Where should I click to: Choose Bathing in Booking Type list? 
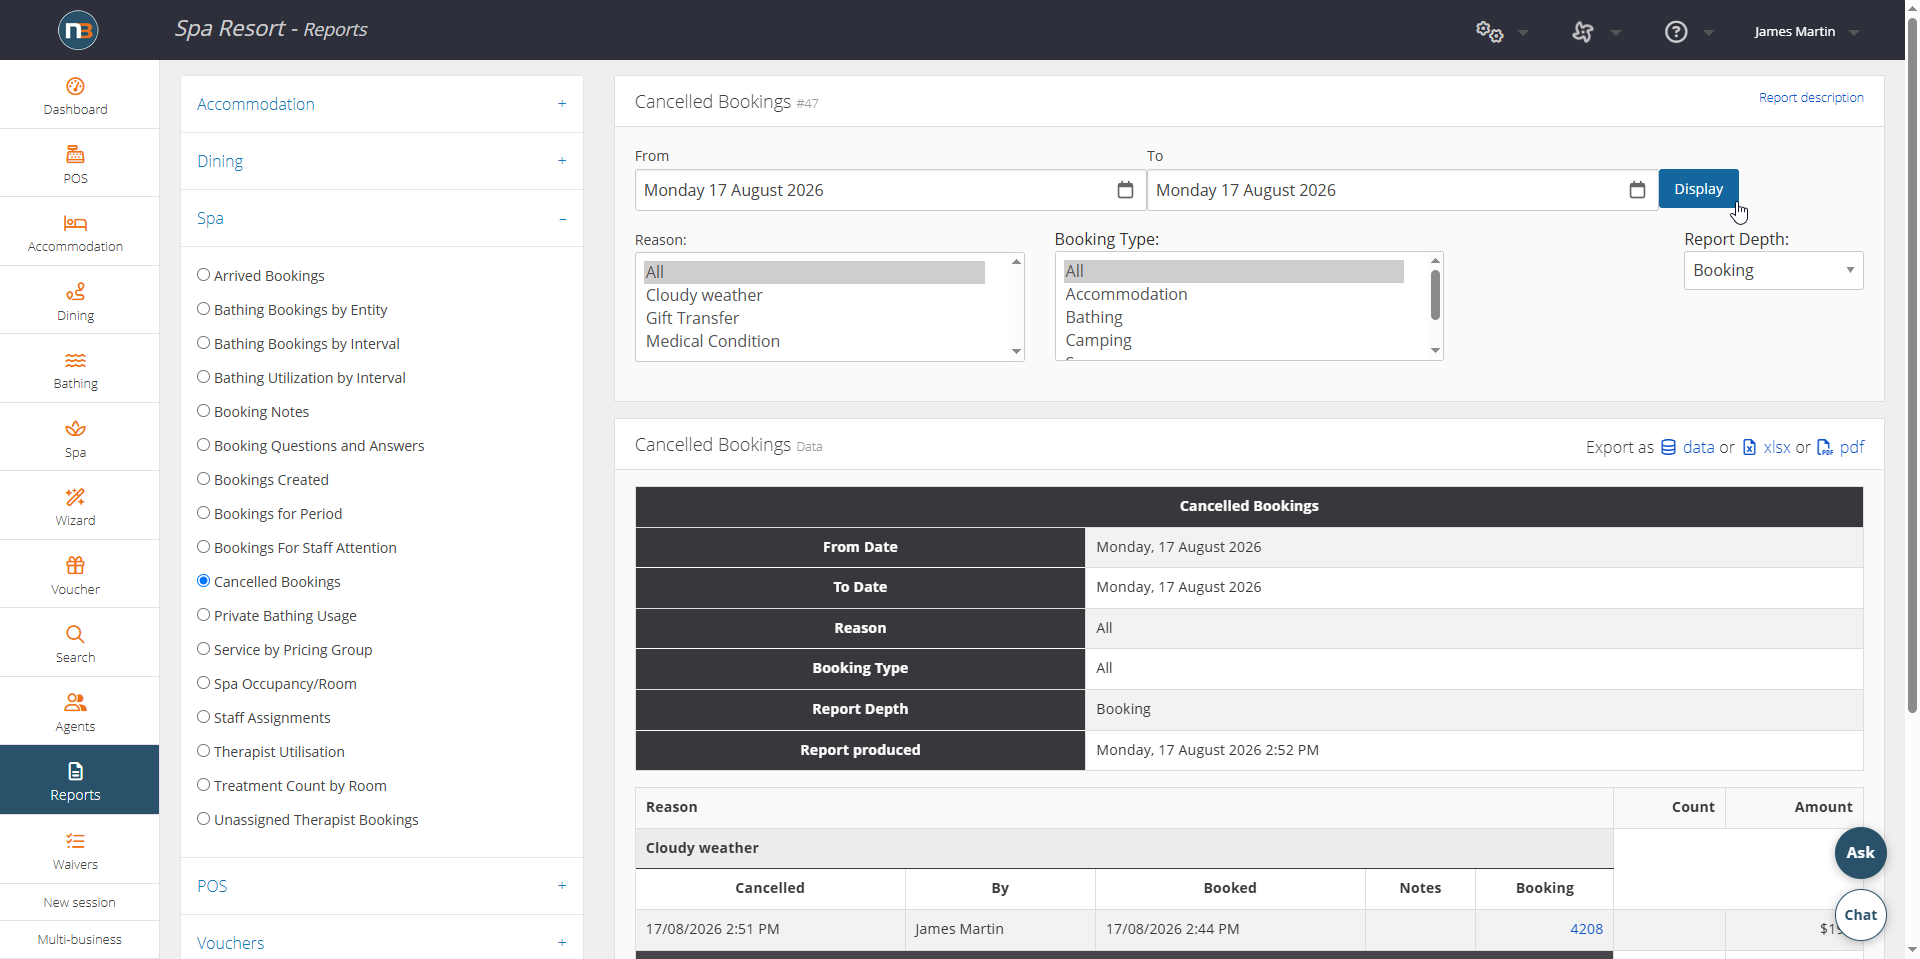point(1233,317)
